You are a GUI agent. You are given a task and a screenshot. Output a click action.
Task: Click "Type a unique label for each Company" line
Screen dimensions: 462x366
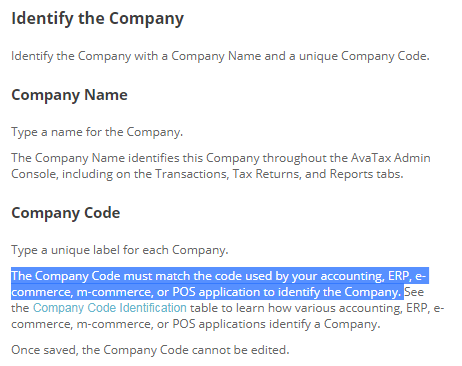point(120,250)
